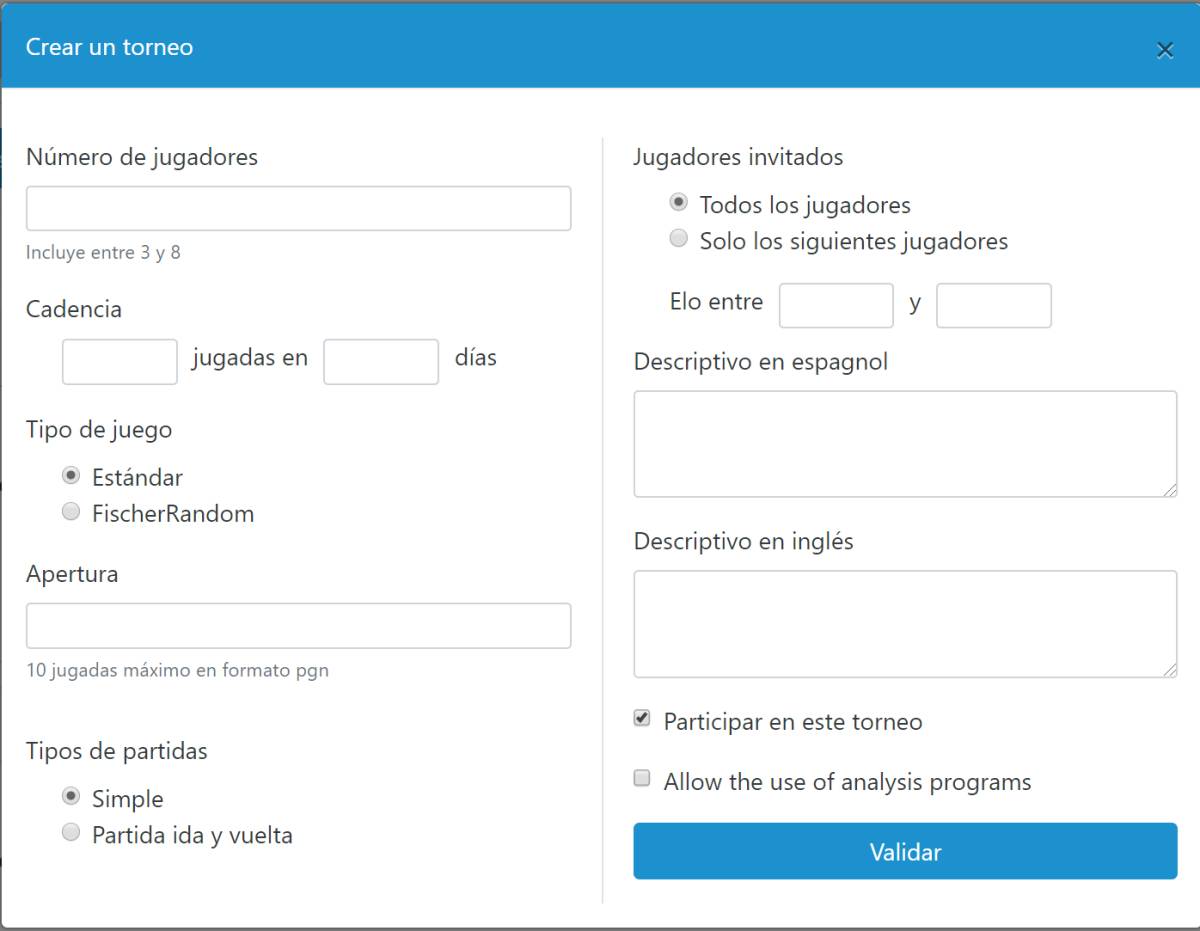Click the Descriptivo en inglés text area
This screenshot has width=1200, height=931.
click(905, 623)
